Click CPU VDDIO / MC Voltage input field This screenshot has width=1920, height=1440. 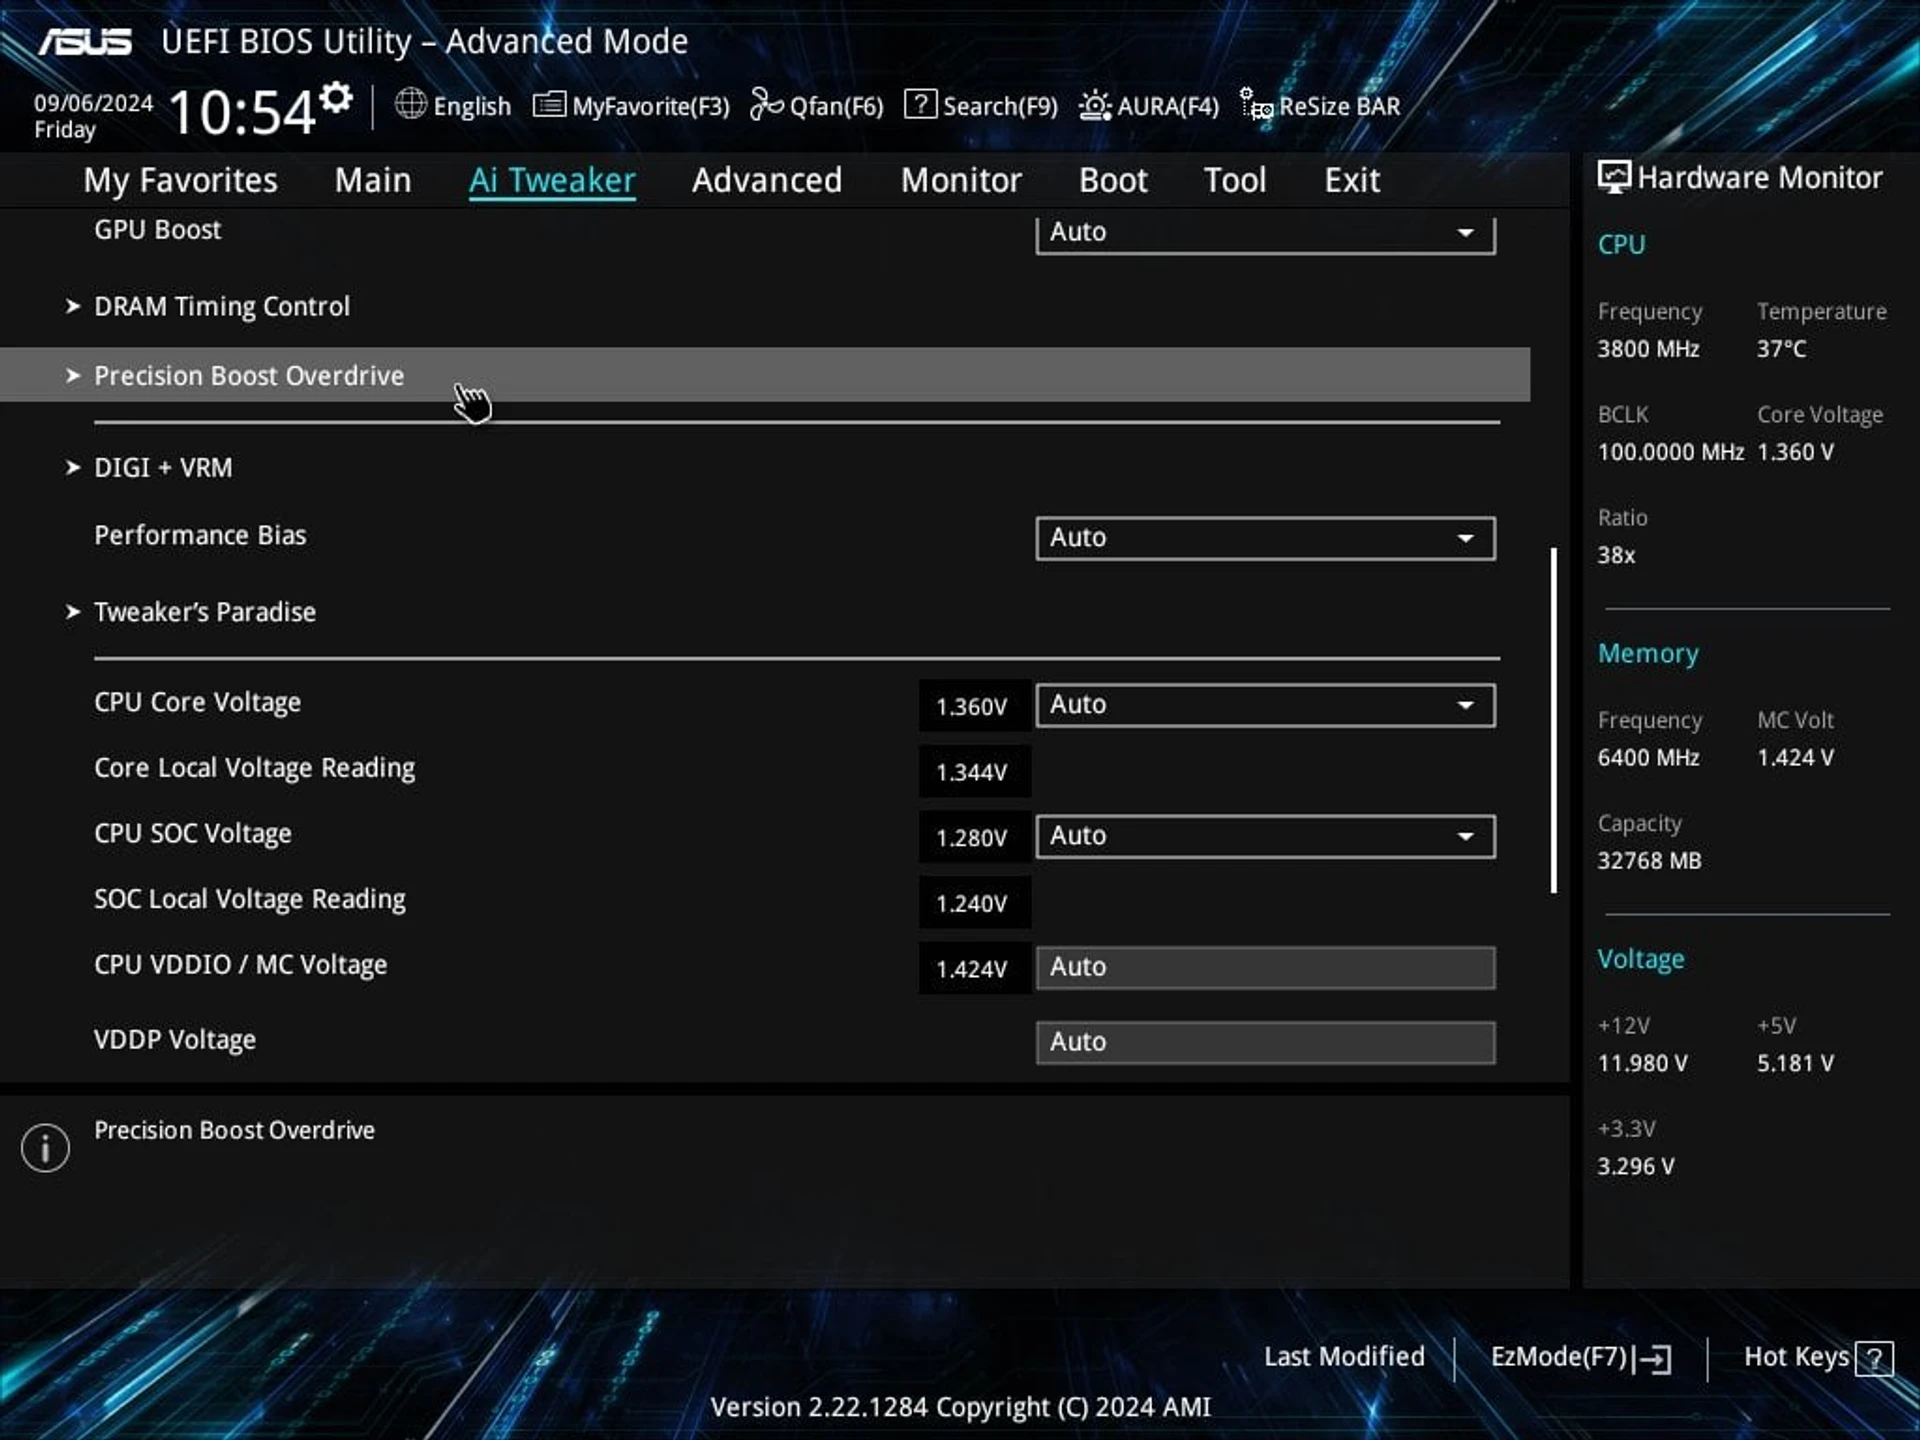point(1265,967)
